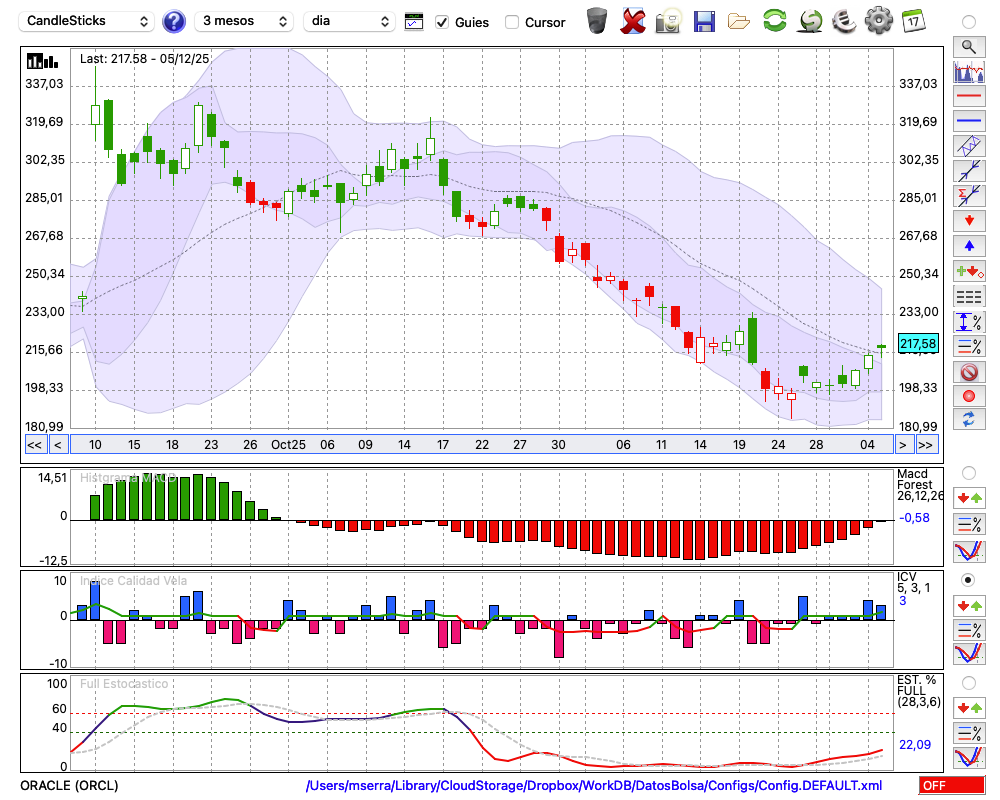This screenshot has height=800, width=1000.
Task: Select the red horizontal line tool
Action: click(x=968, y=96)
